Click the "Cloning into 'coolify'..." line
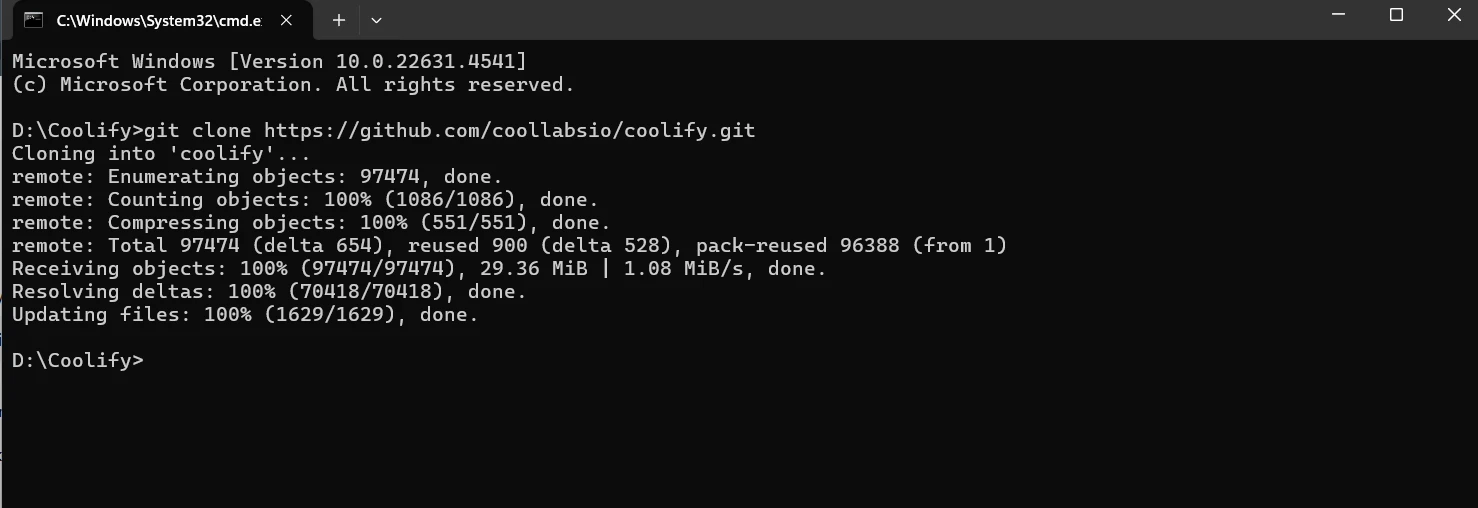 point(161,154)
